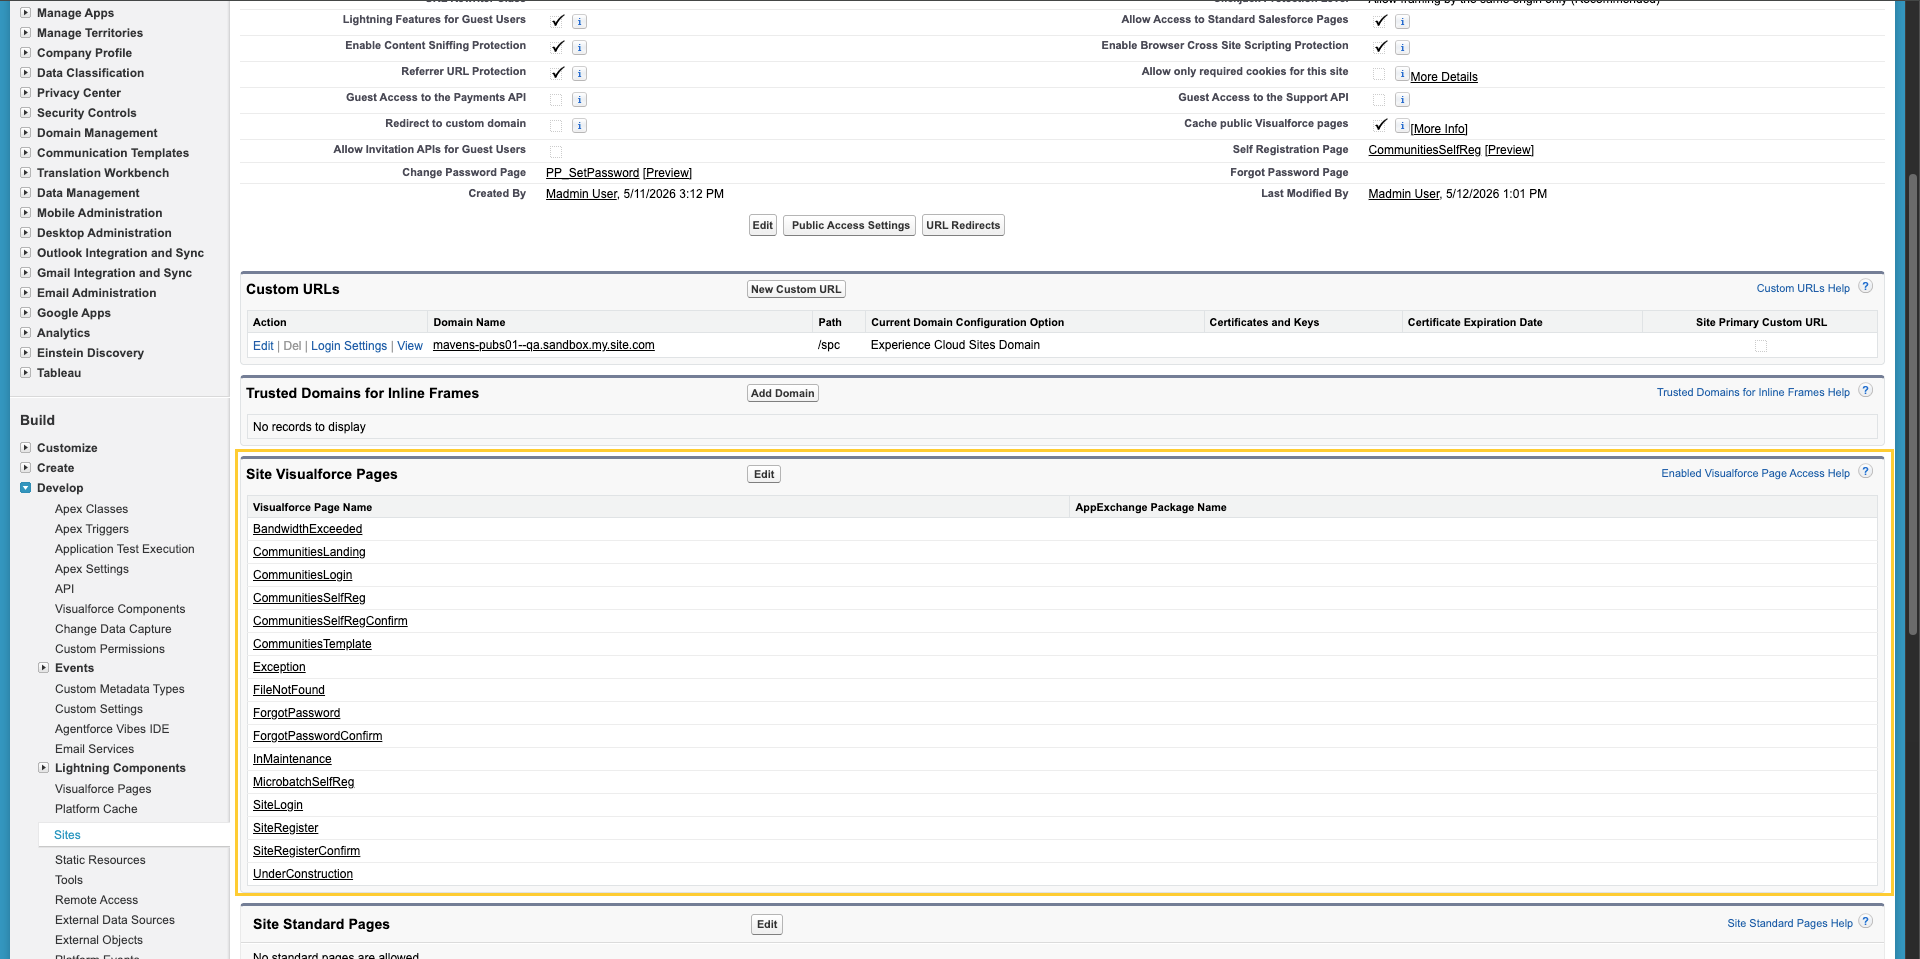Expand Security Controls tree node

click(26, 113)
